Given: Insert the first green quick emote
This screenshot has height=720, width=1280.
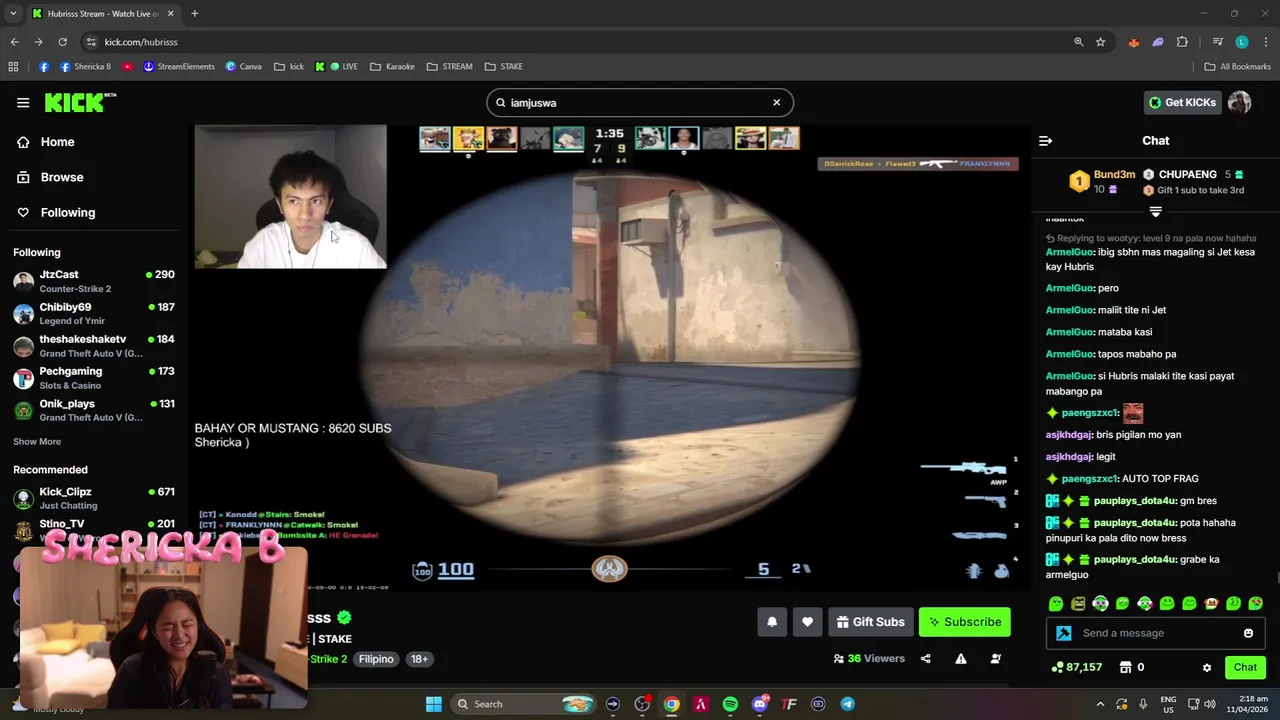Looking at the screenshot, I should (1056, 604).
